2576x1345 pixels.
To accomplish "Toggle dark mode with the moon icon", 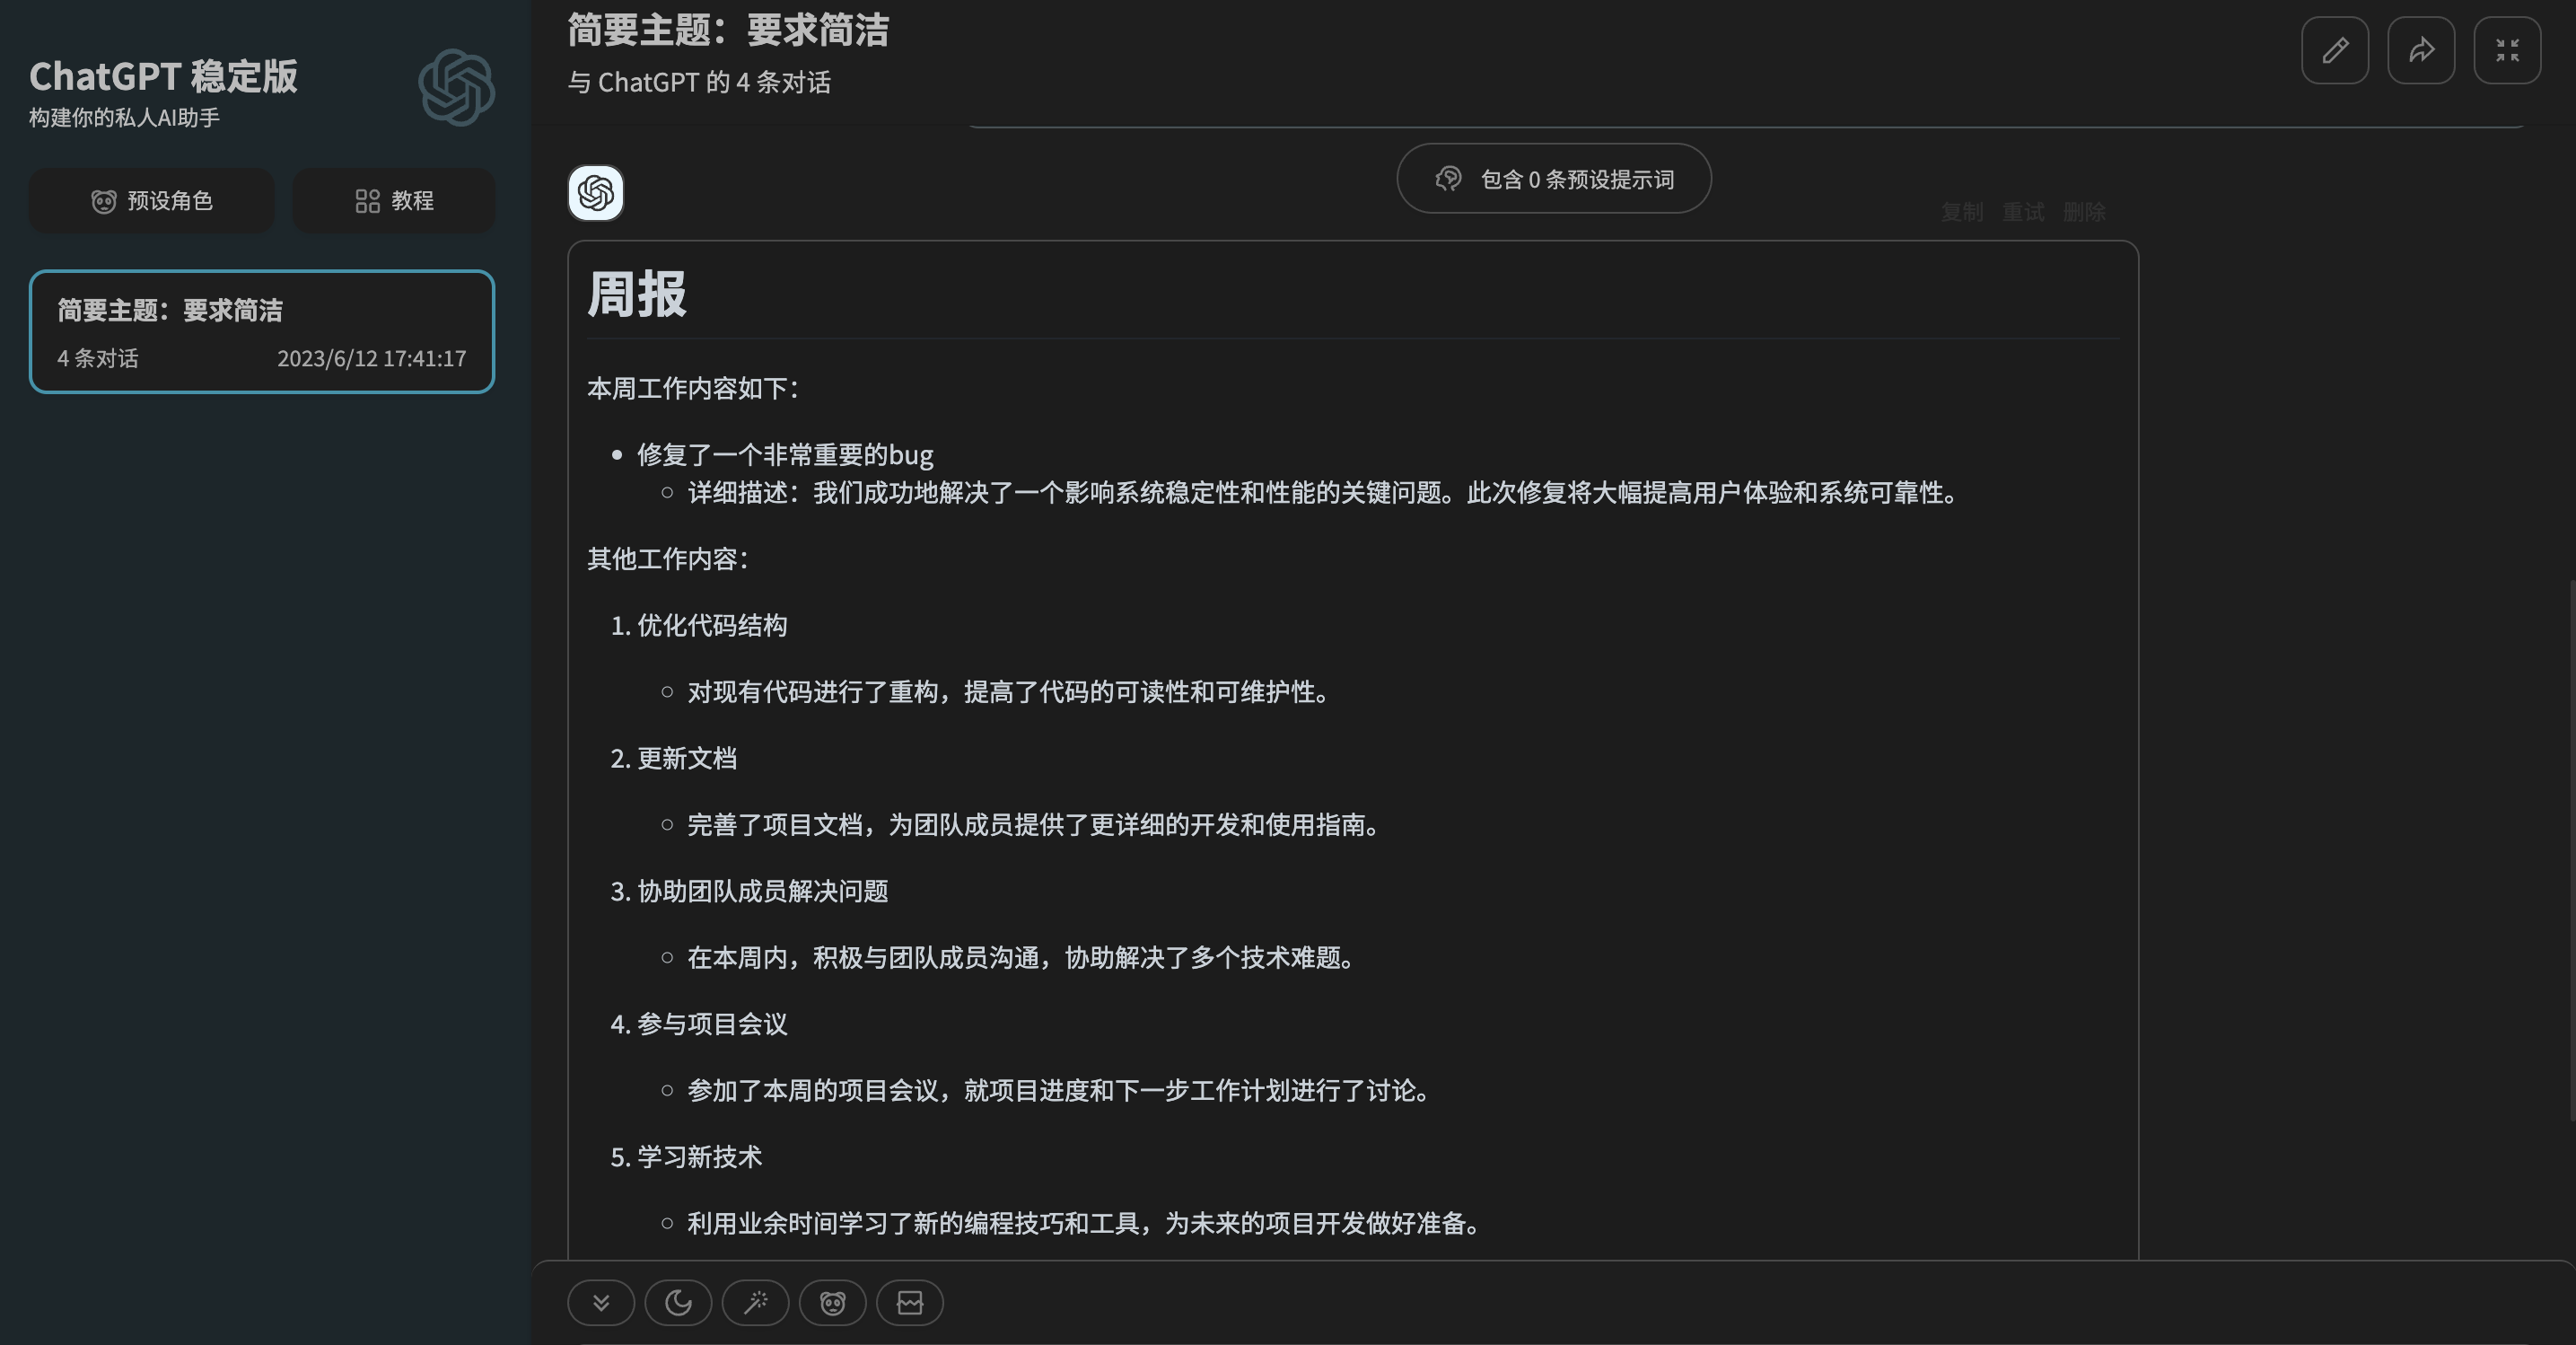I will pos(678,1302).
